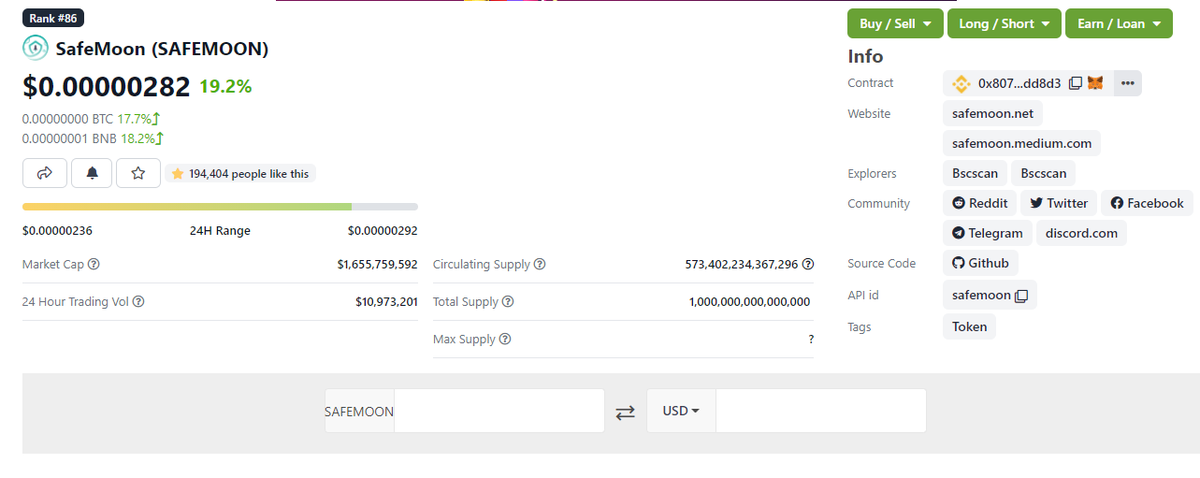Click the Rank #86 badge
Image resolution: width=1200 pixels, height=478 pixels.
pos(55,18)
